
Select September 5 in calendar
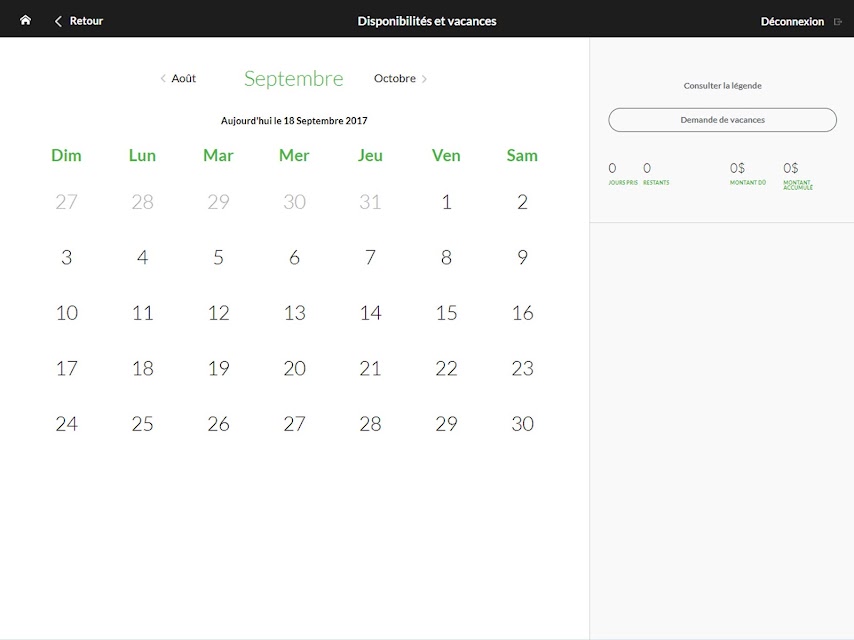pos(218,257)
